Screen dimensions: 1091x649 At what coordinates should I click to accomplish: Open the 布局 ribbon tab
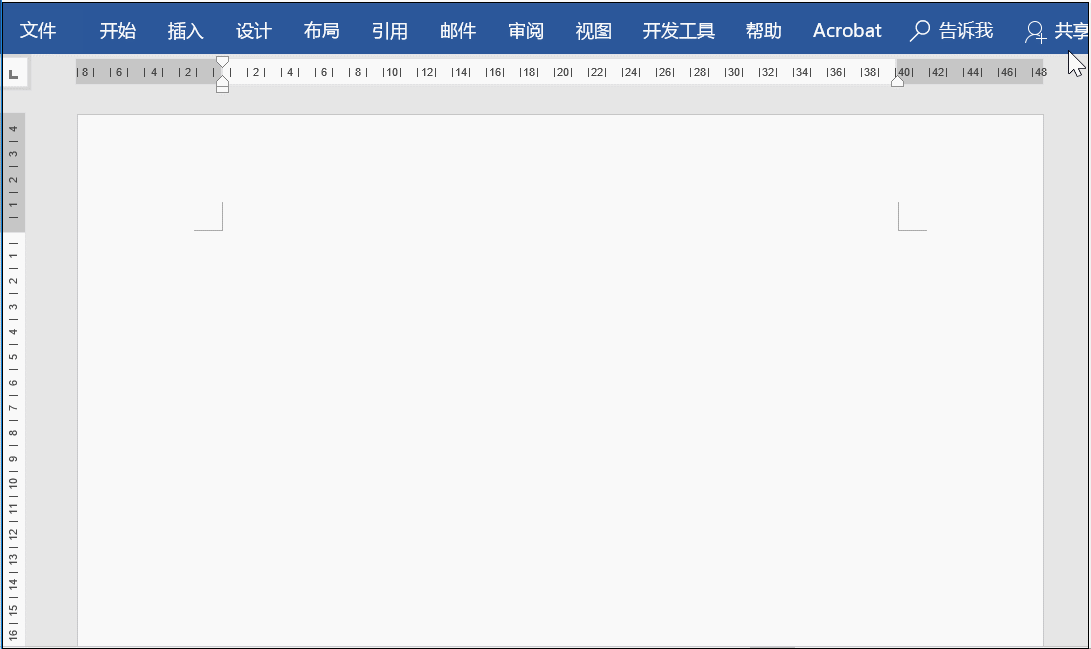pos(321,31)
